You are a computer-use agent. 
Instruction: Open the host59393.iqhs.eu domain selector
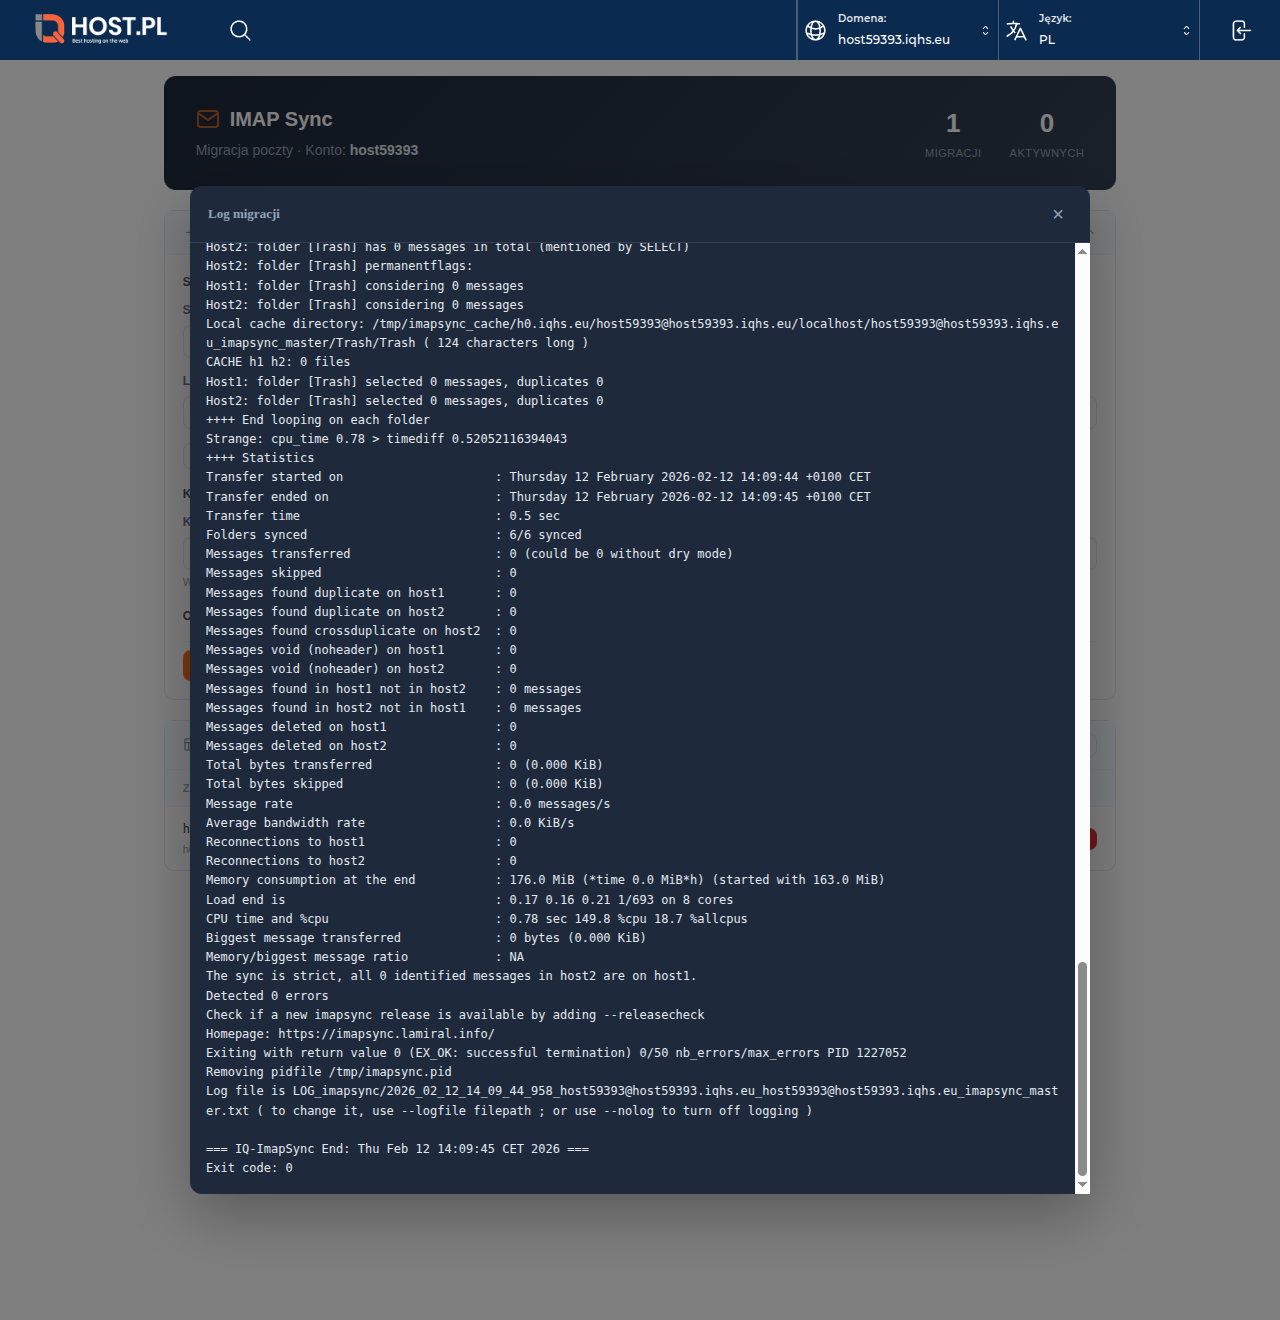[894, 39]
